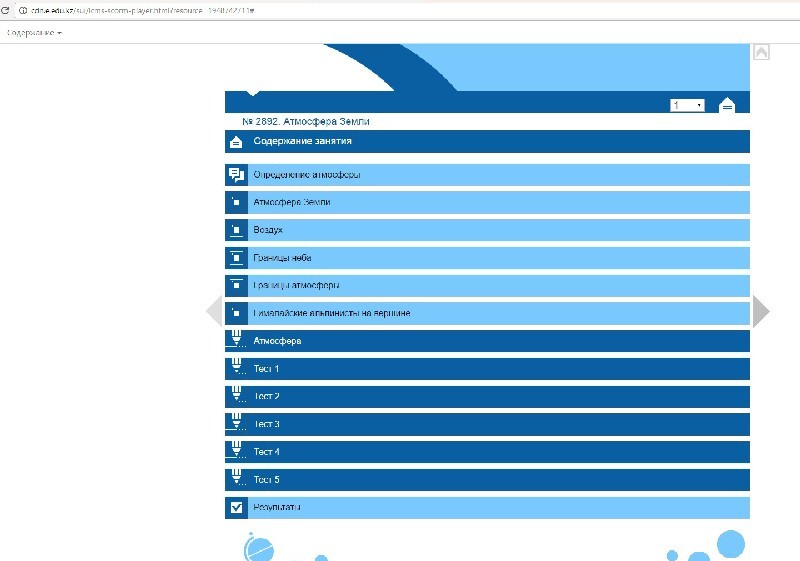Image resolution: width=800 pixels, height=561 pixels.
Task: Click the slide icon beside Воздух
Action: [x=236, y=230]
